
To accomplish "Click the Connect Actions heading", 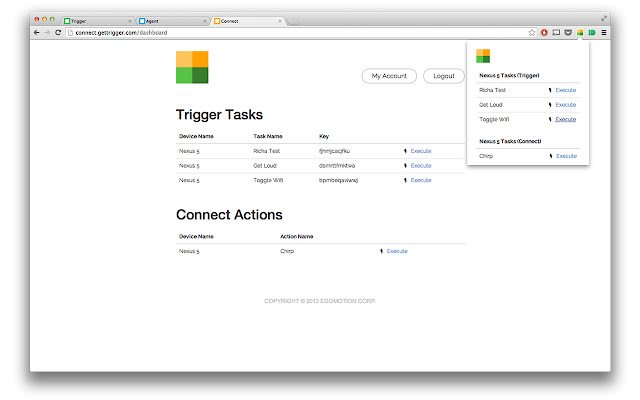I will (229, 215).
